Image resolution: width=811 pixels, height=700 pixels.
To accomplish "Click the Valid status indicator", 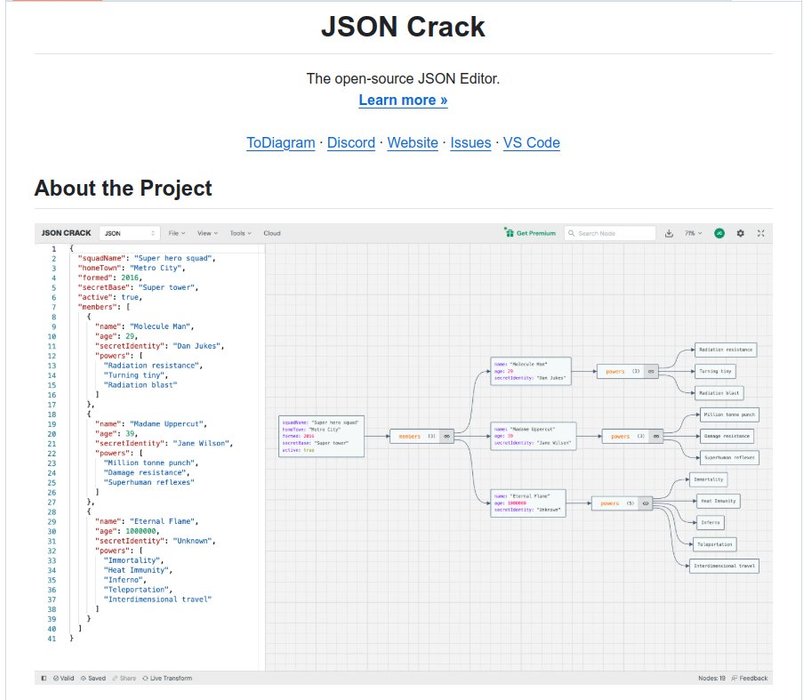I will (x=63, y=678).
